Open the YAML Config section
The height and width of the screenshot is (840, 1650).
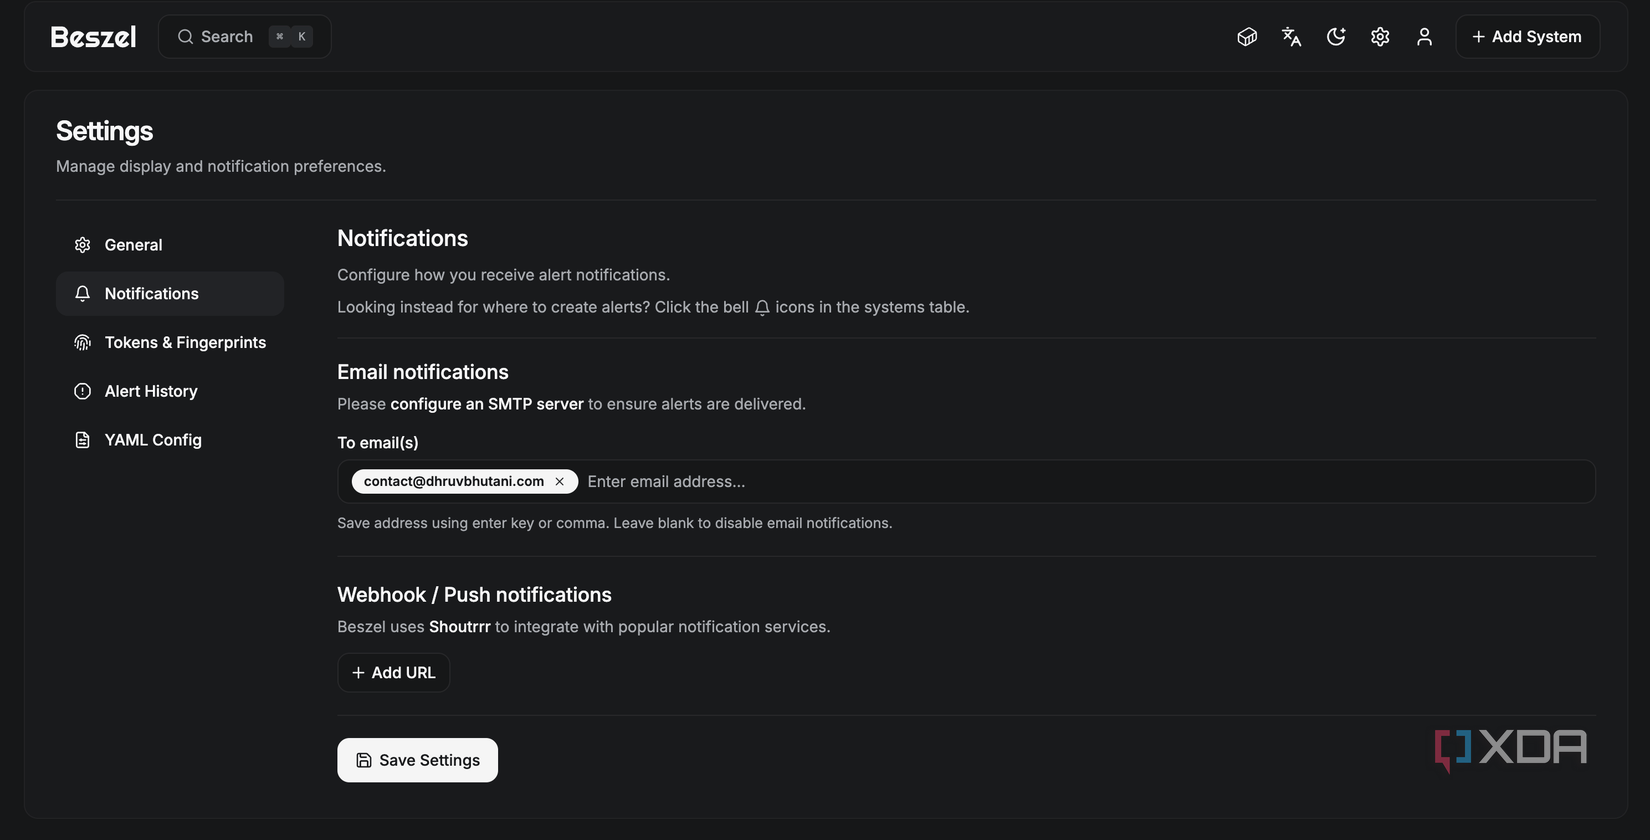point(153,440)
